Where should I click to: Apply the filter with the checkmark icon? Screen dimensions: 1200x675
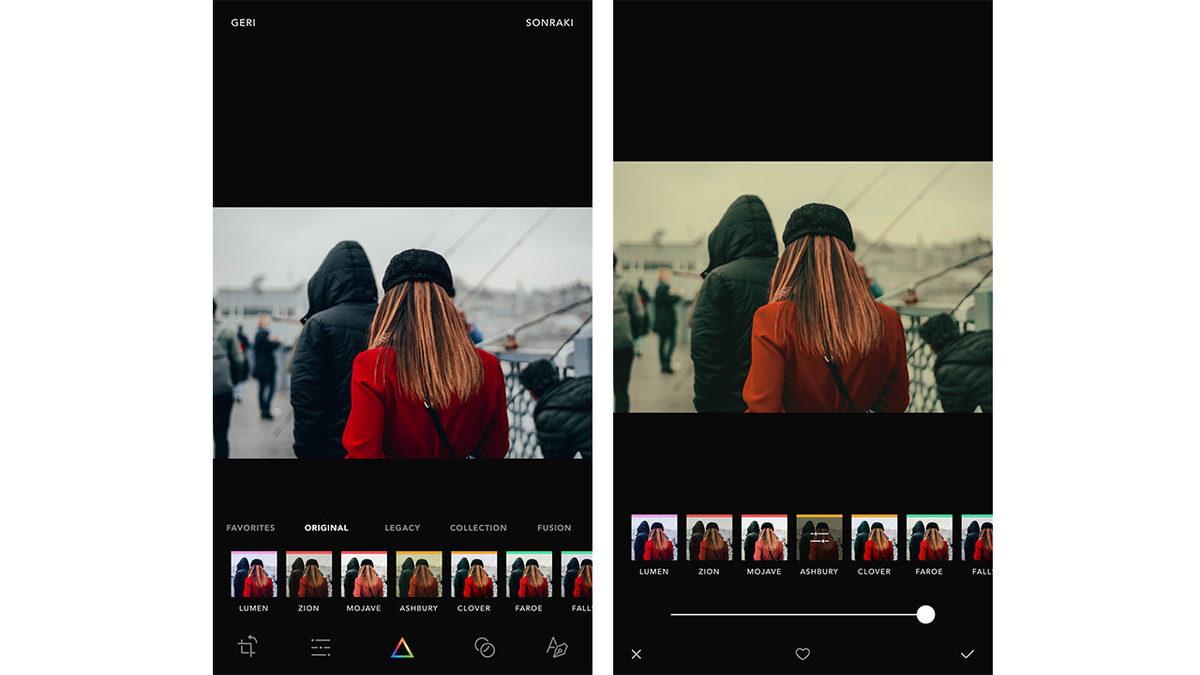966,654
